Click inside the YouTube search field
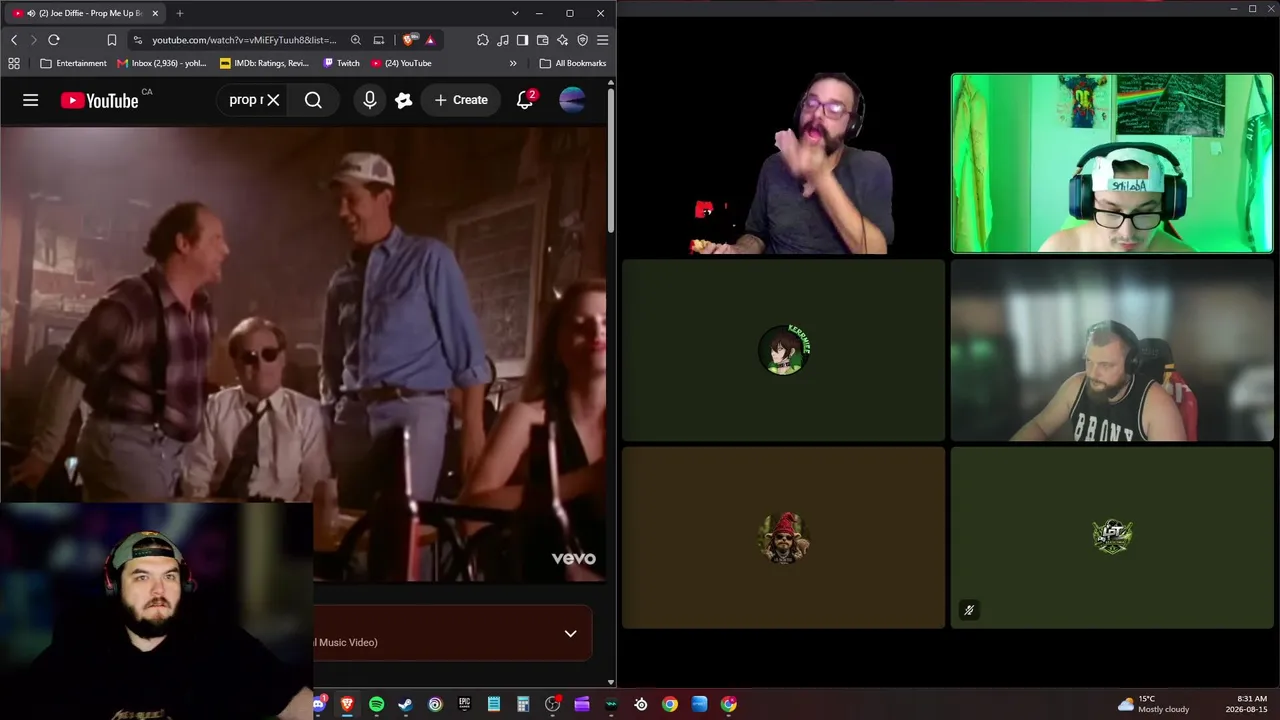Viewport: 1280px width, 720px height. 246,100
